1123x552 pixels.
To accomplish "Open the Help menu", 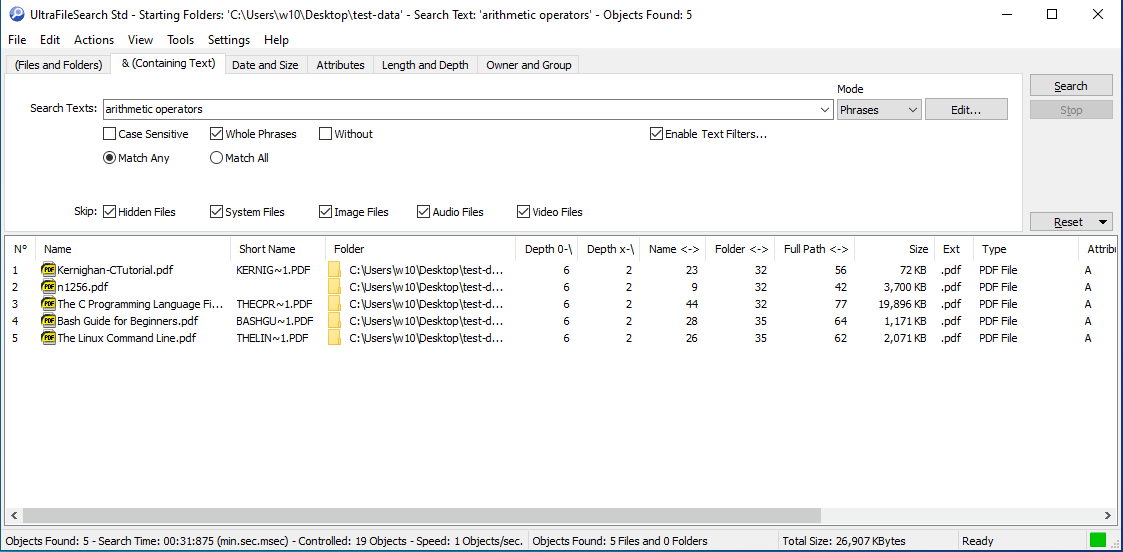I will pyautogui.click(x=276, y=40).
